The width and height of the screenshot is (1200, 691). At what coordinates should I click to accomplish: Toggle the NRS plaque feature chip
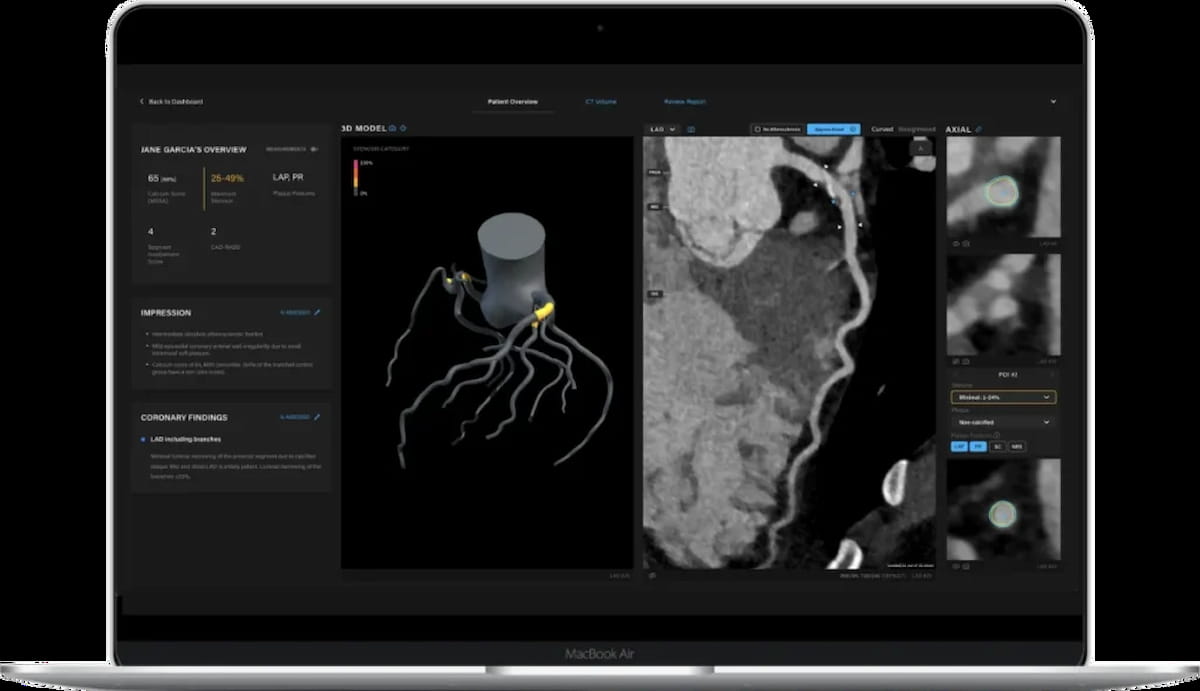click(1017, 447)
